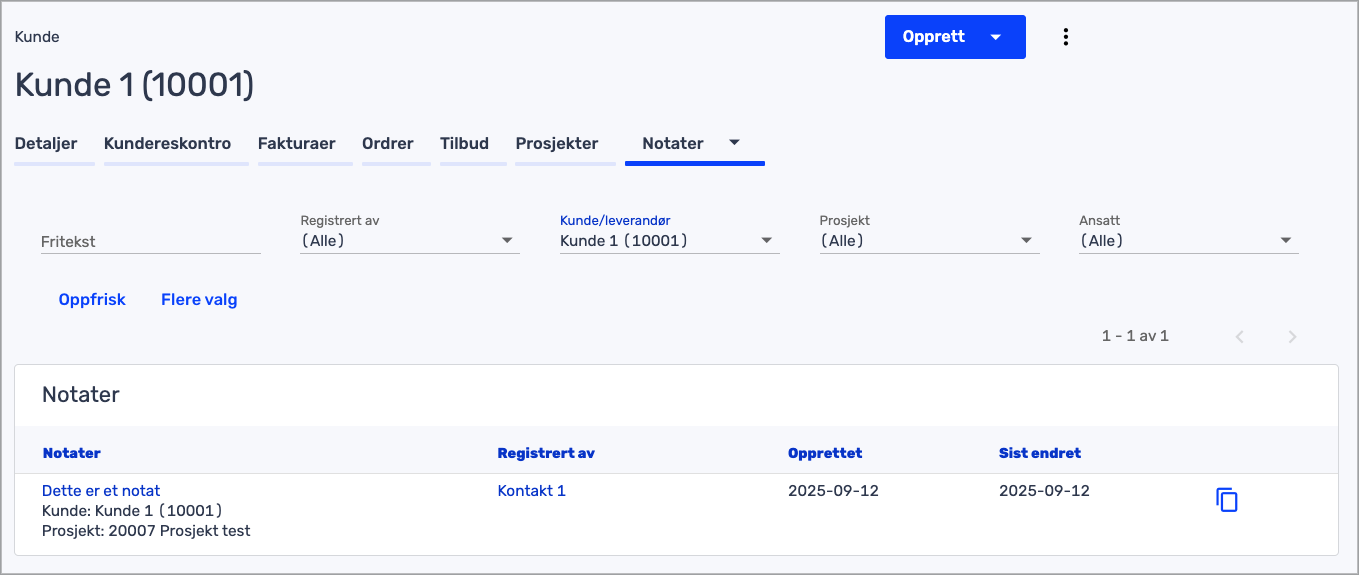Viewport: 1359px width, 575px height.
Task: Open the Kundereskontro tab
Action: point(167,144)
